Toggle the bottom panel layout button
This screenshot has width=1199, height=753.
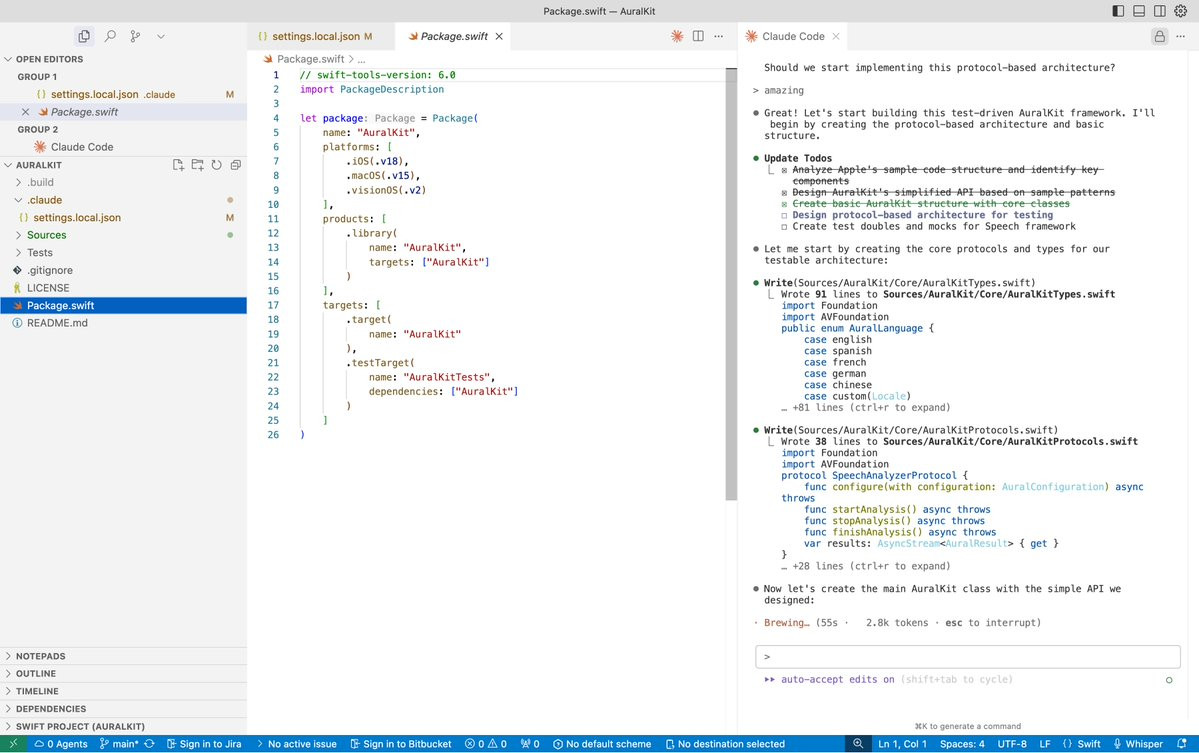[1139, 11]
